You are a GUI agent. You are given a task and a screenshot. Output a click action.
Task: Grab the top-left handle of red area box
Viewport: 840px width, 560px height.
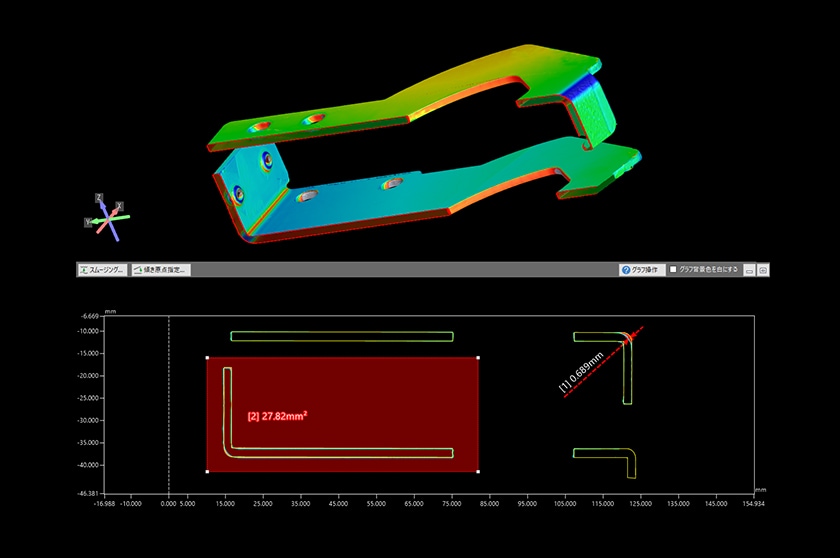207,357
